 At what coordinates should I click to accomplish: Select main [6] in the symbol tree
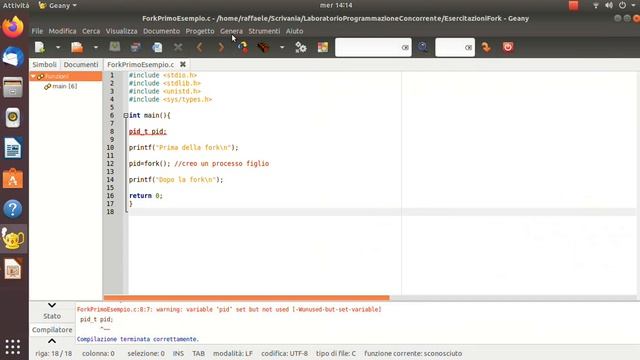point(64,86)
